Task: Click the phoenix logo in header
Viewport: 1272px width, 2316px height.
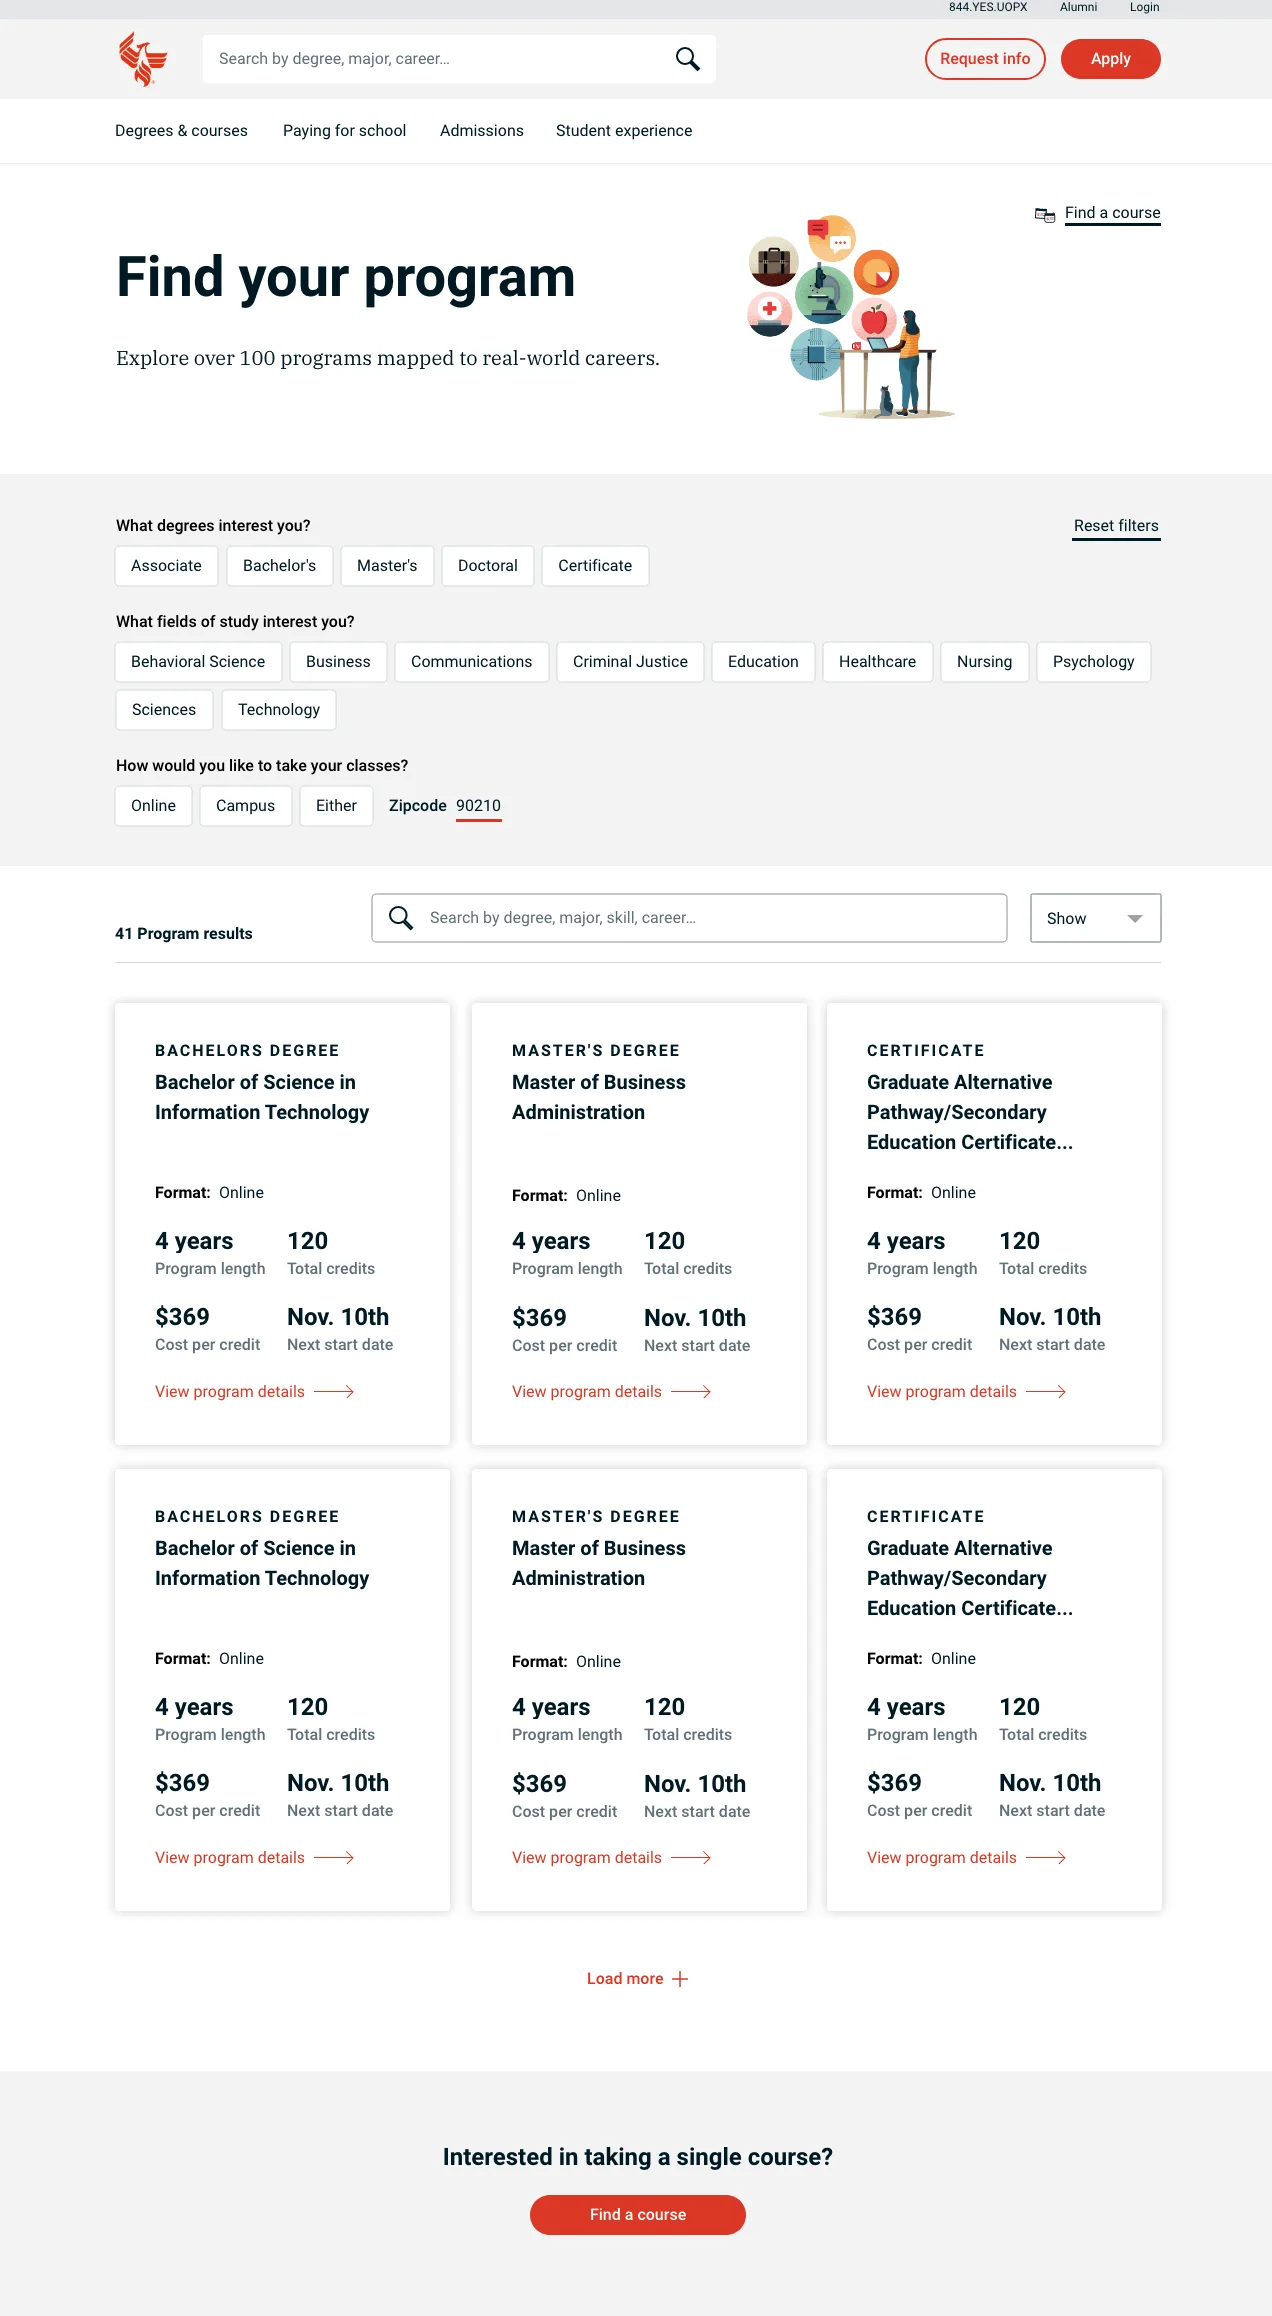Action: pyautogui.click(x=143, y=59)
